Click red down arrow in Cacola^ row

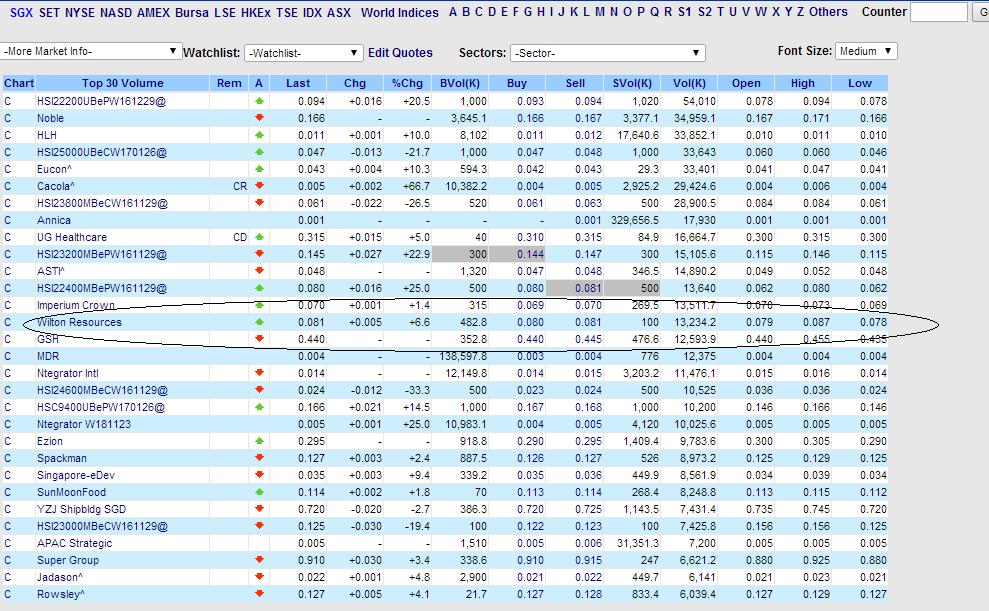[259, 186]
